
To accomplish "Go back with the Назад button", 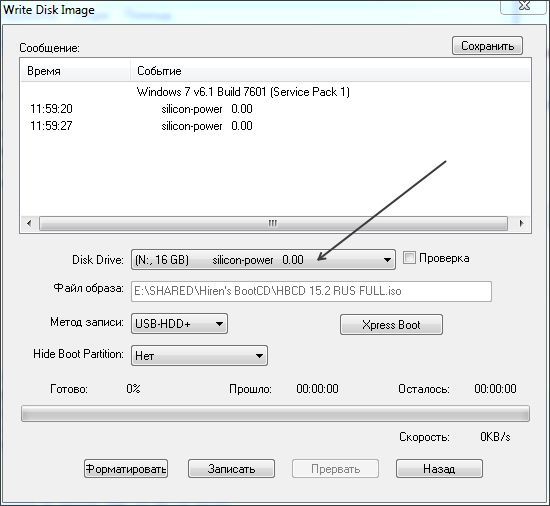I will [x=439, y=469].
